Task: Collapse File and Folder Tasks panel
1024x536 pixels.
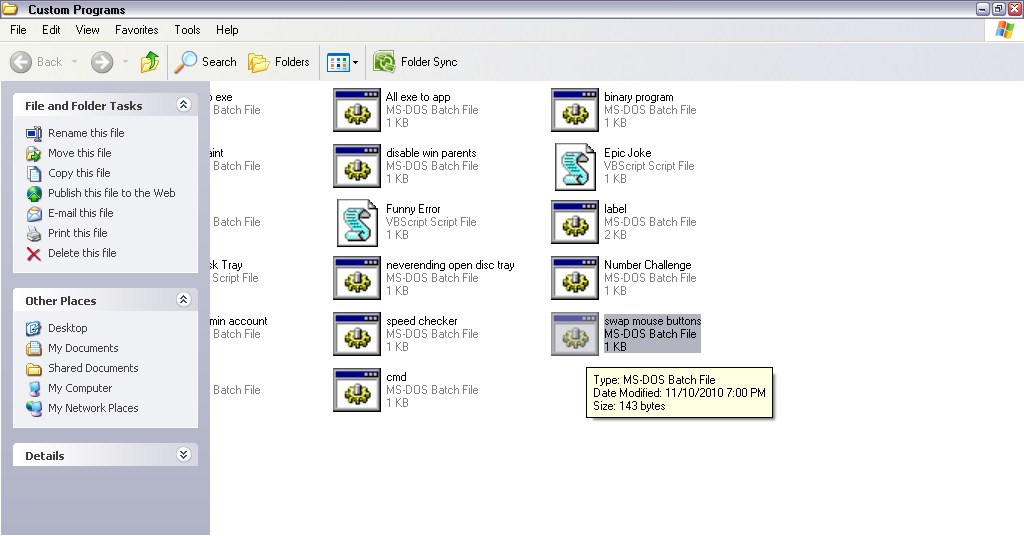Action: (184, 104)
